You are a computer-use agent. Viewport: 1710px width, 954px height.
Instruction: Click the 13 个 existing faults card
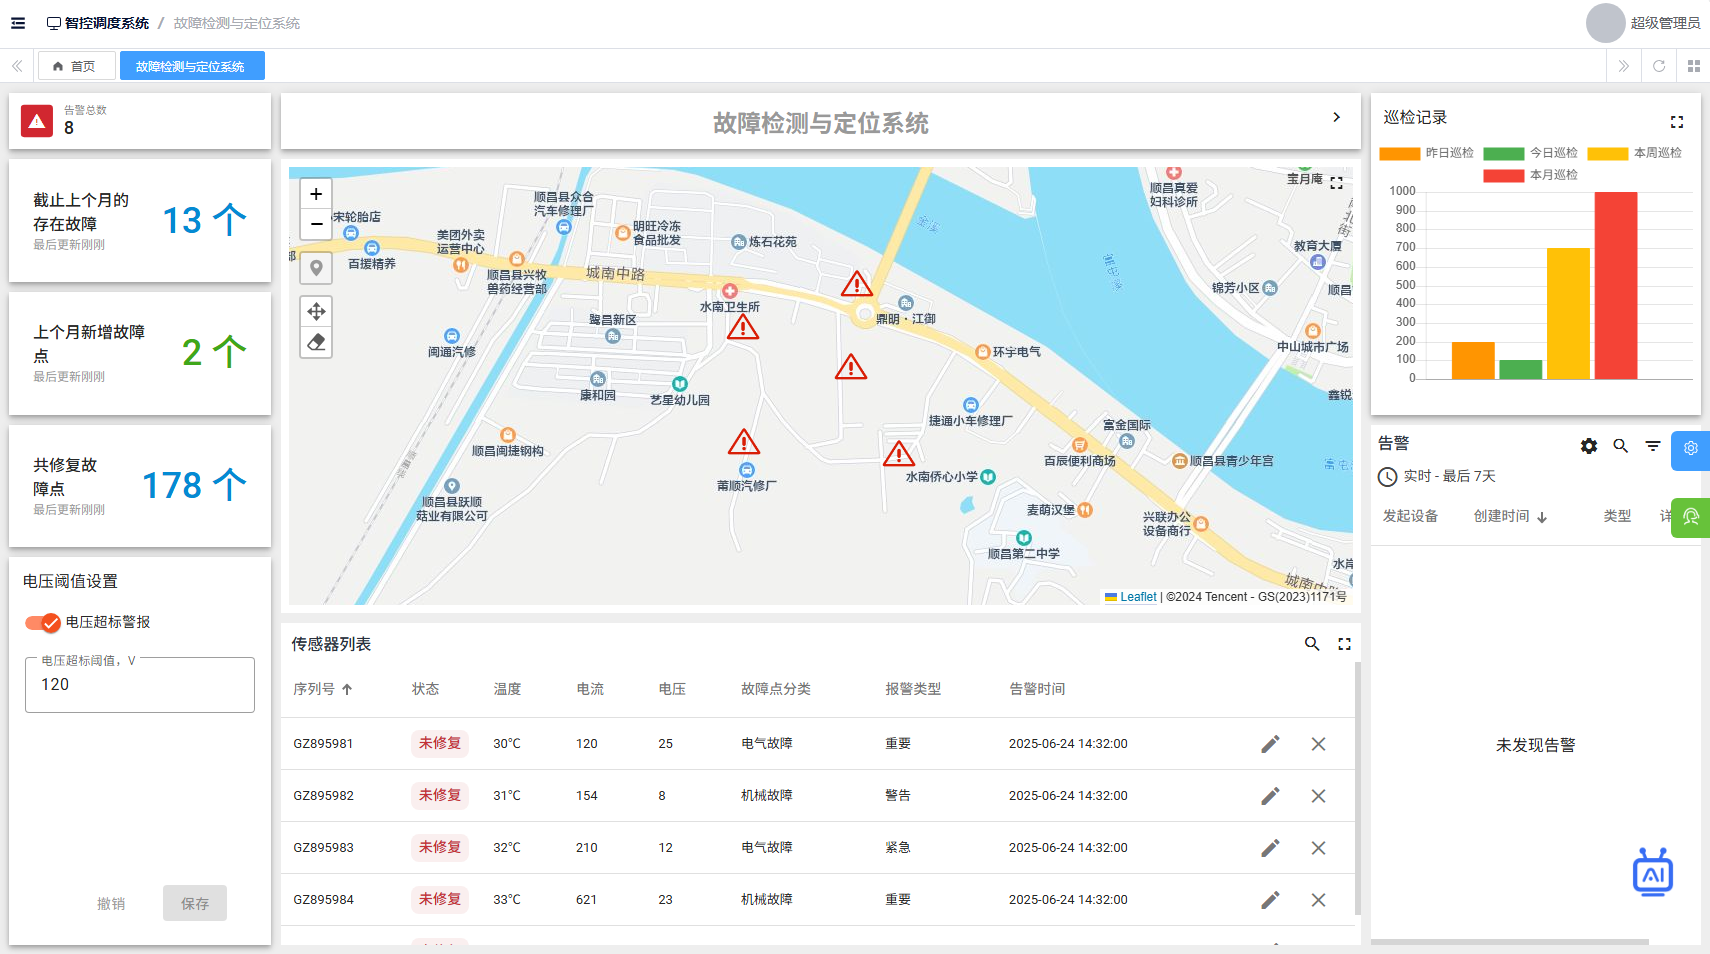click(140, 220)
